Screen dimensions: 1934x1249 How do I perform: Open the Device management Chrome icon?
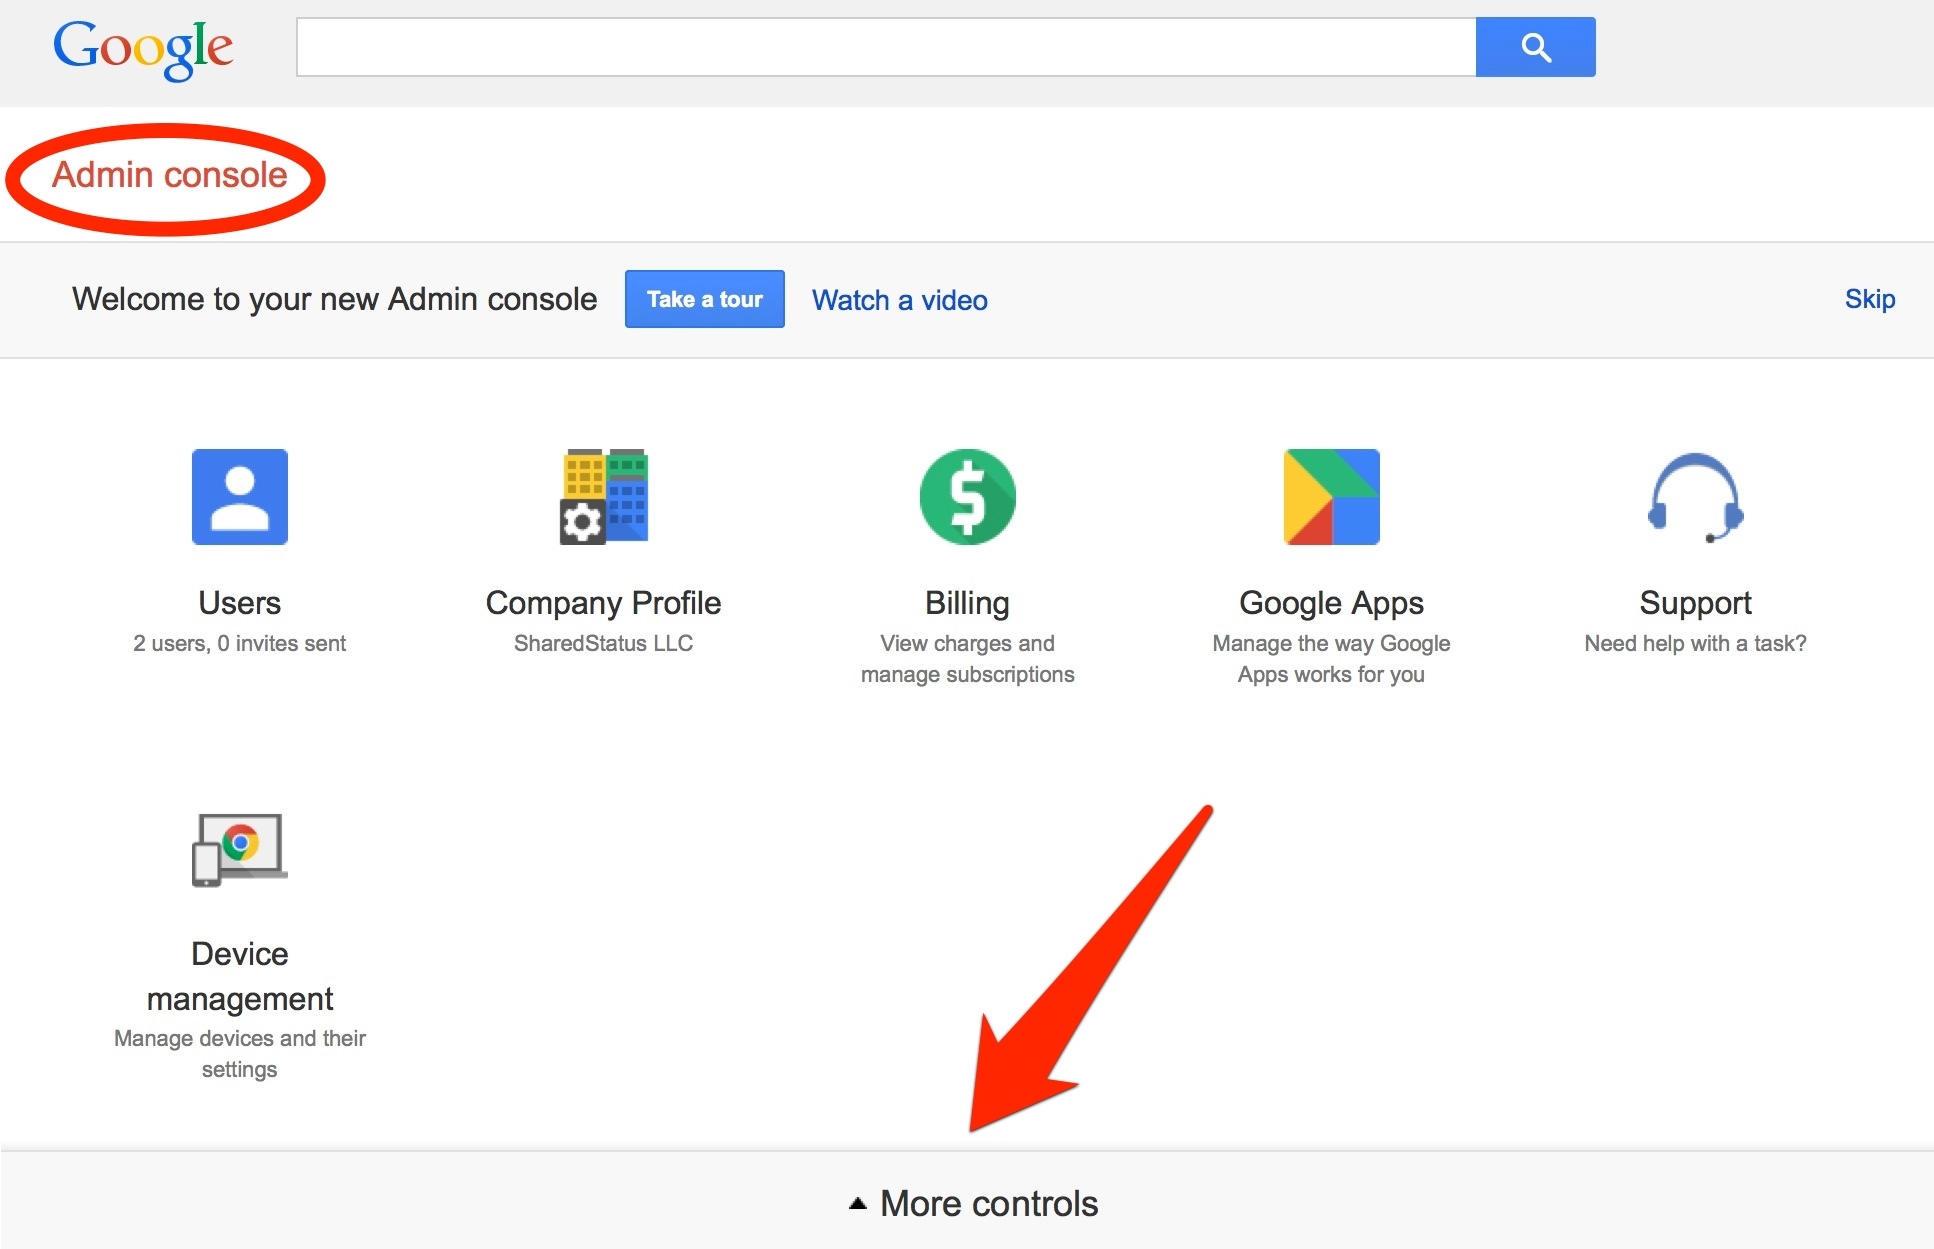click(240, 850)
